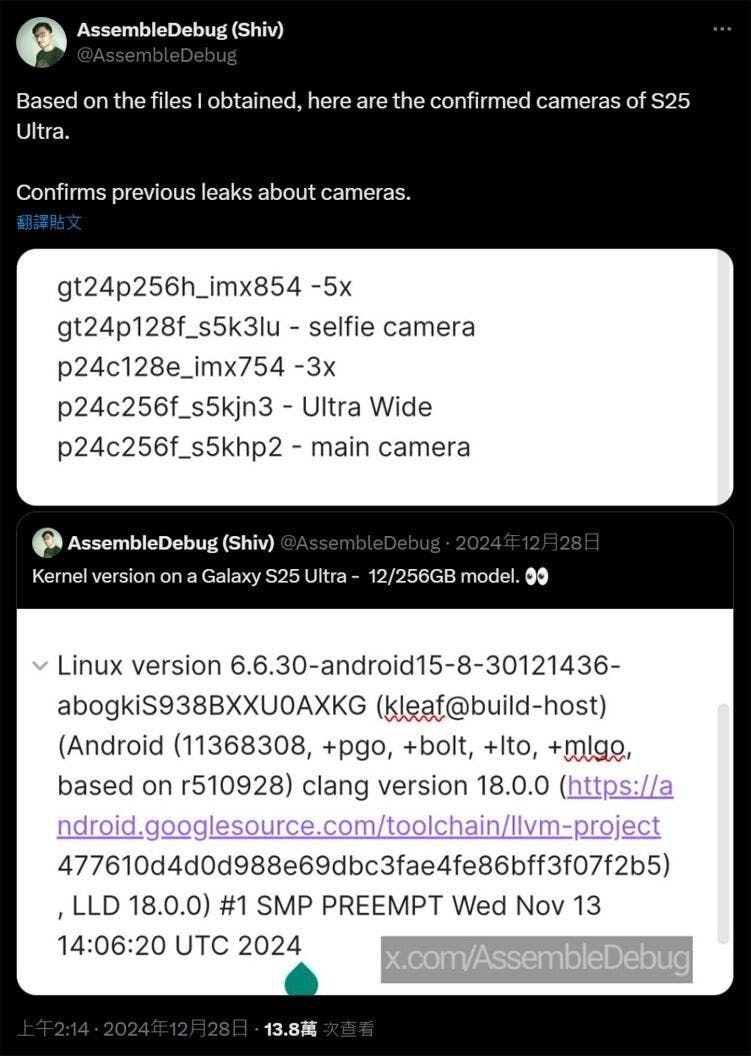The image size is (751, 1056).
Task: Click the translate post link
Action: click(49, 222)
